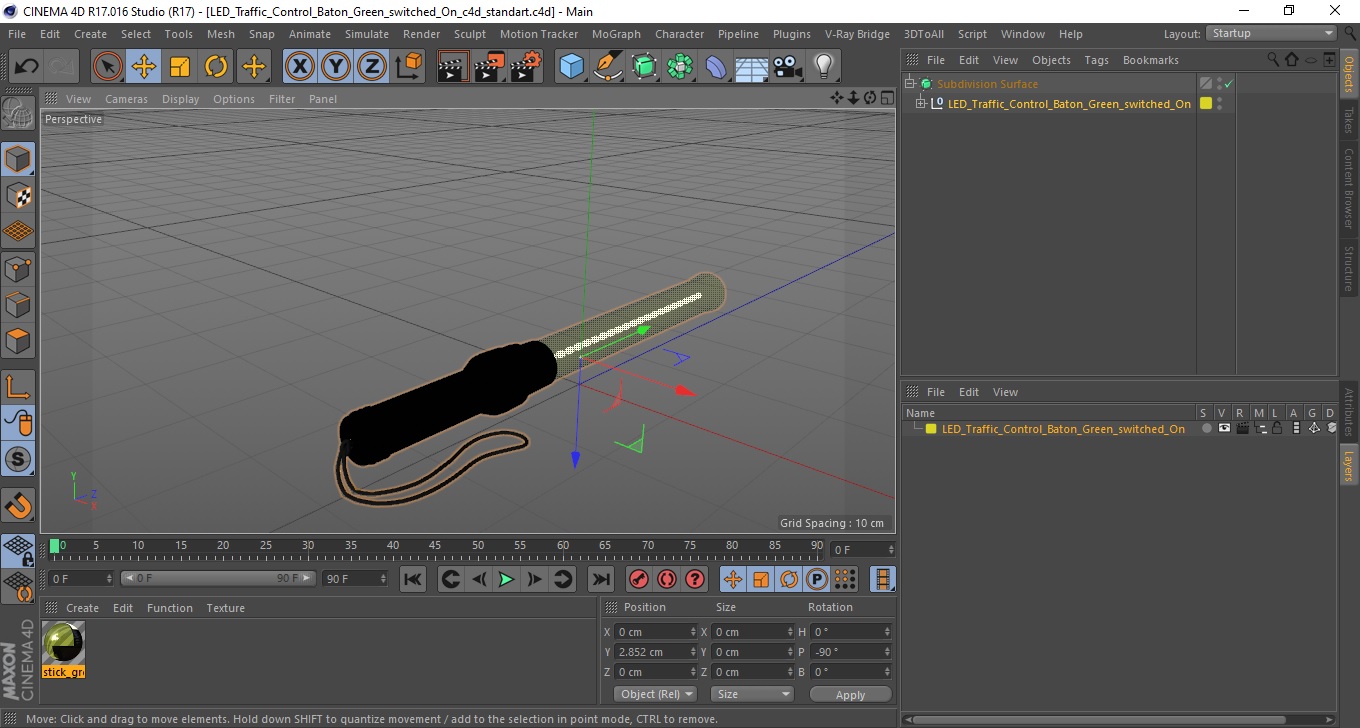The height and width of the screenshot is (728, 1360).
Task: Enable Texture mode in left sidebar
Action: pos(18,195)
